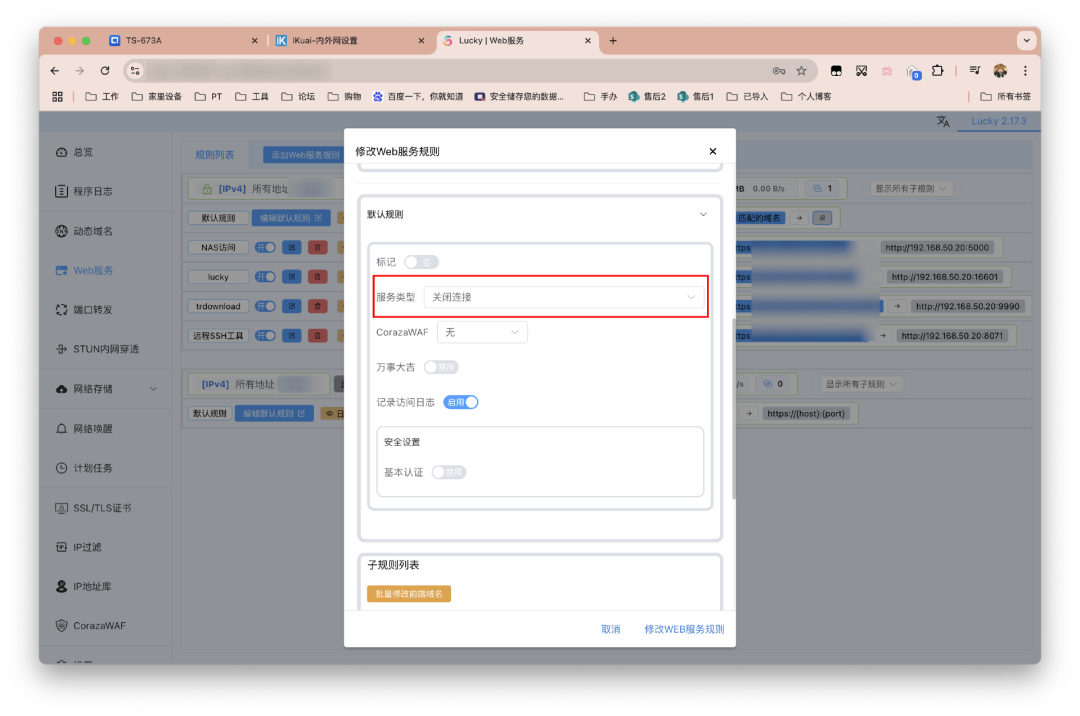Viewport: 1080px width, 716px height.
Task: Open the browser extensions puzzle icon
Action: [x=937, y=71]
